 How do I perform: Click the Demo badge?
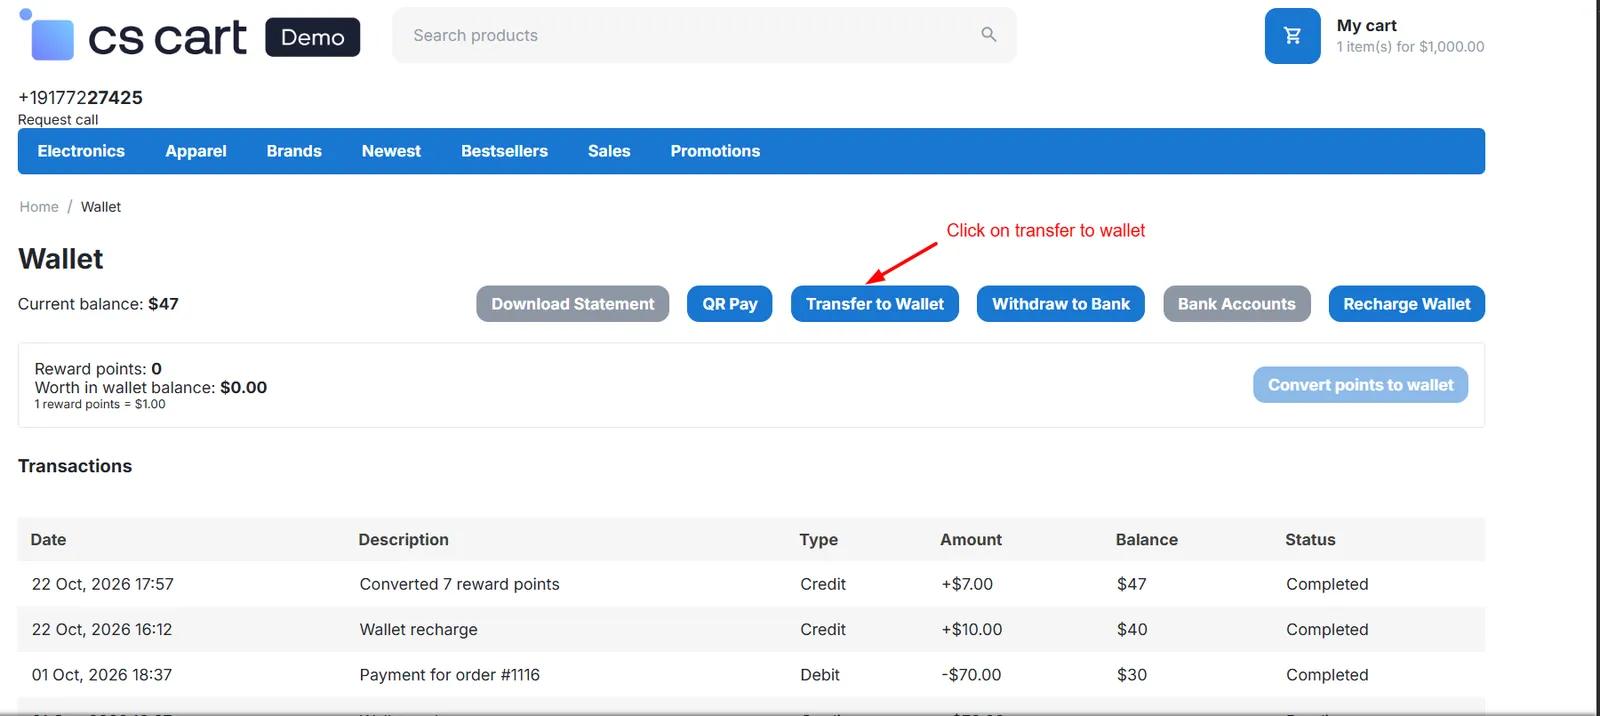[x=312, y=37]
